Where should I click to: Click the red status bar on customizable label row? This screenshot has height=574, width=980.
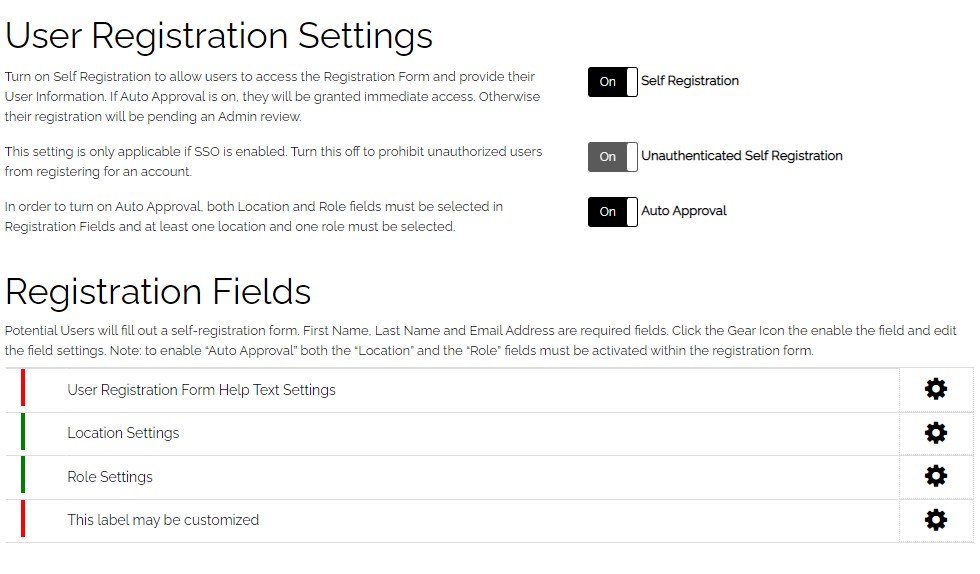pos(23,518)
